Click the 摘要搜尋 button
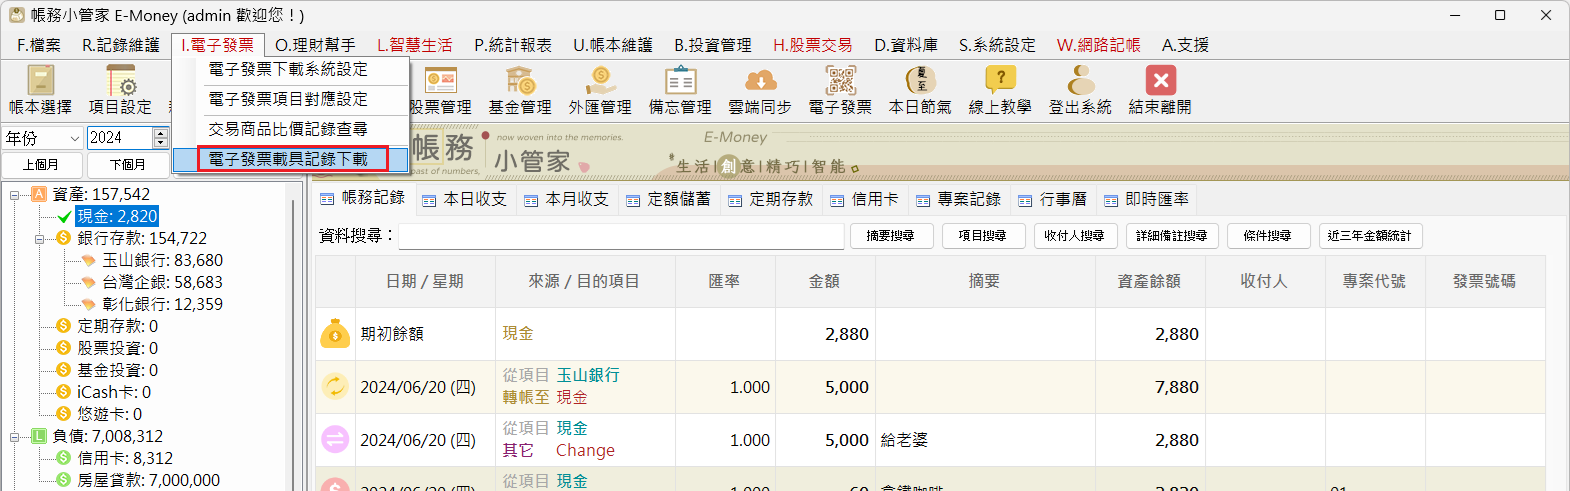The image size is (1570, 491). tap(890, 236)
